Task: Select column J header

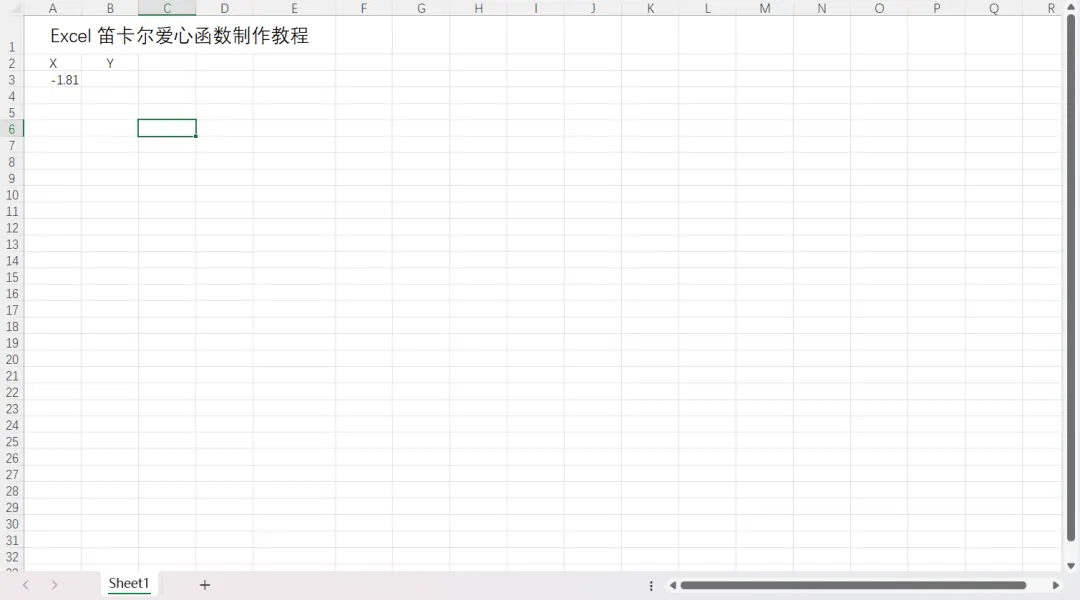Action: (x=592, y=8)
